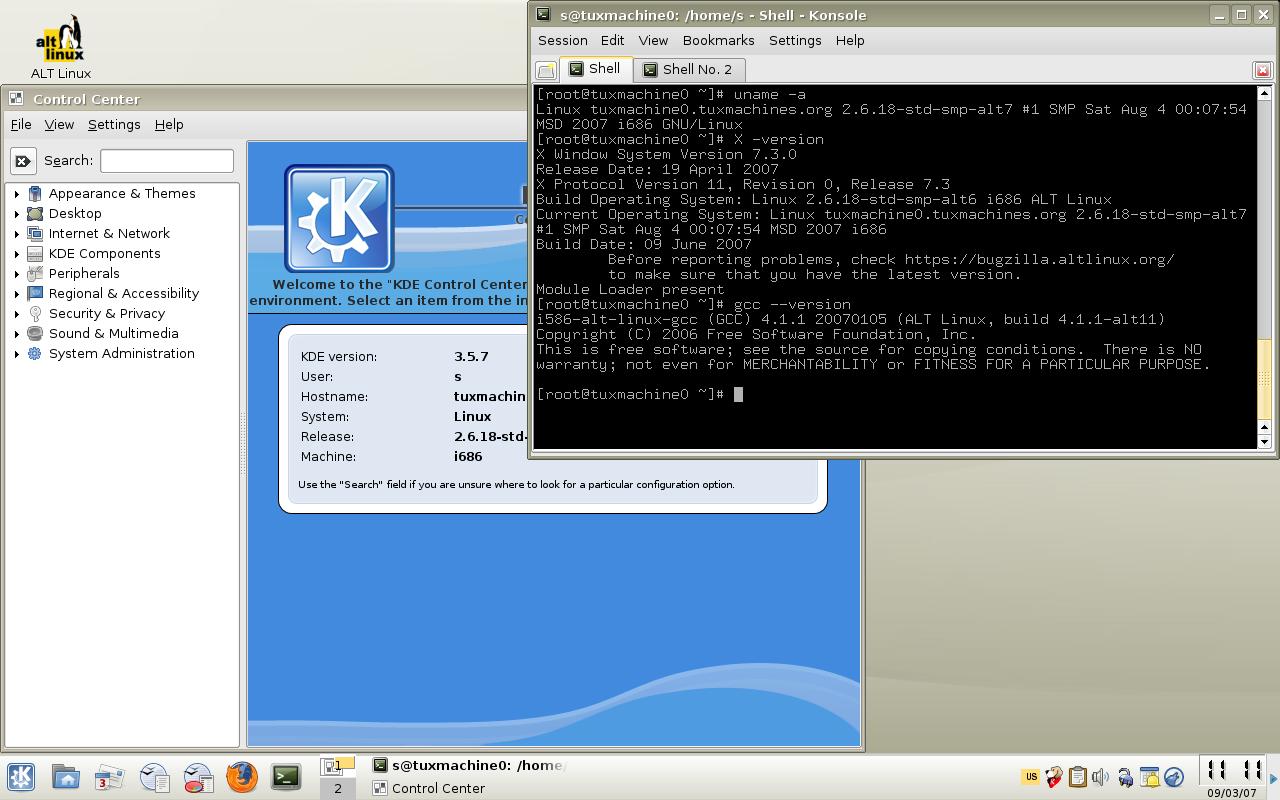The image size is (1280, 800).
Task: Open the Control Center Help menu
Action: point(169,125)
